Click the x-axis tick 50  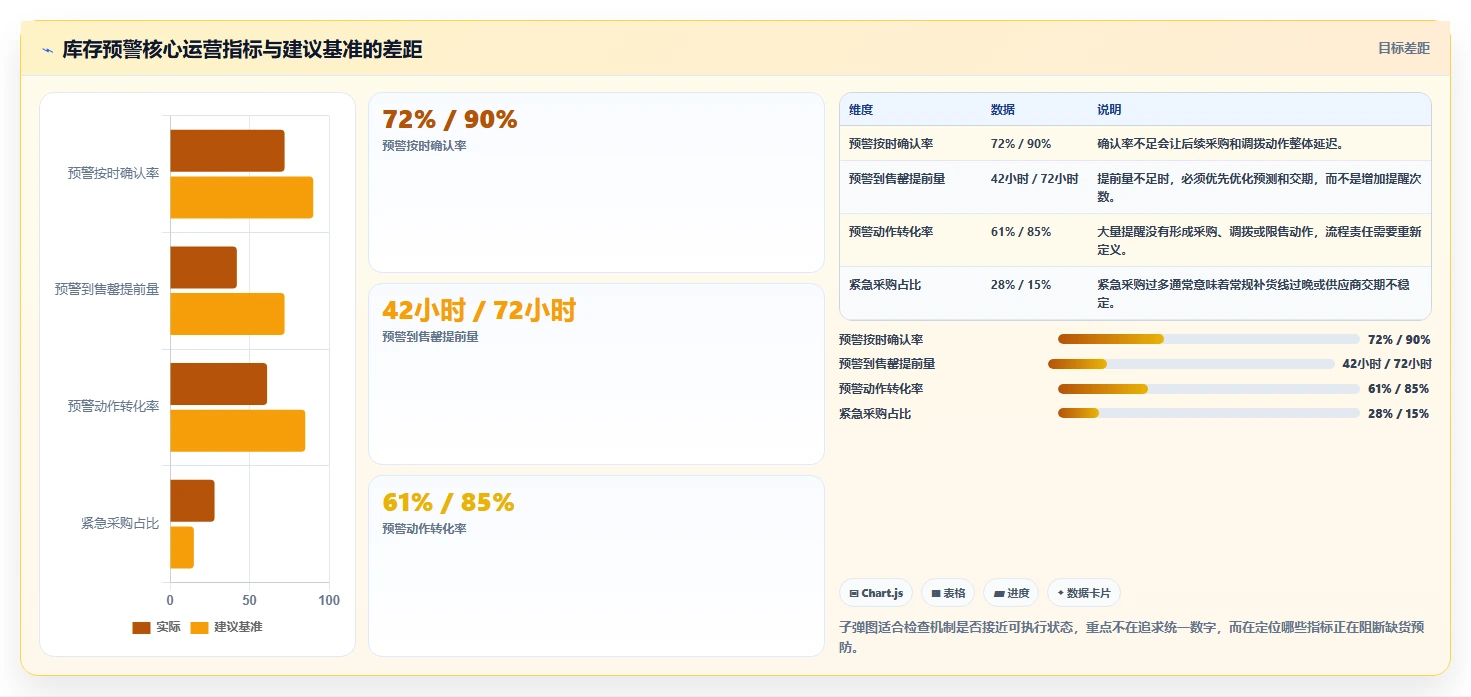(x=249, y=600)
